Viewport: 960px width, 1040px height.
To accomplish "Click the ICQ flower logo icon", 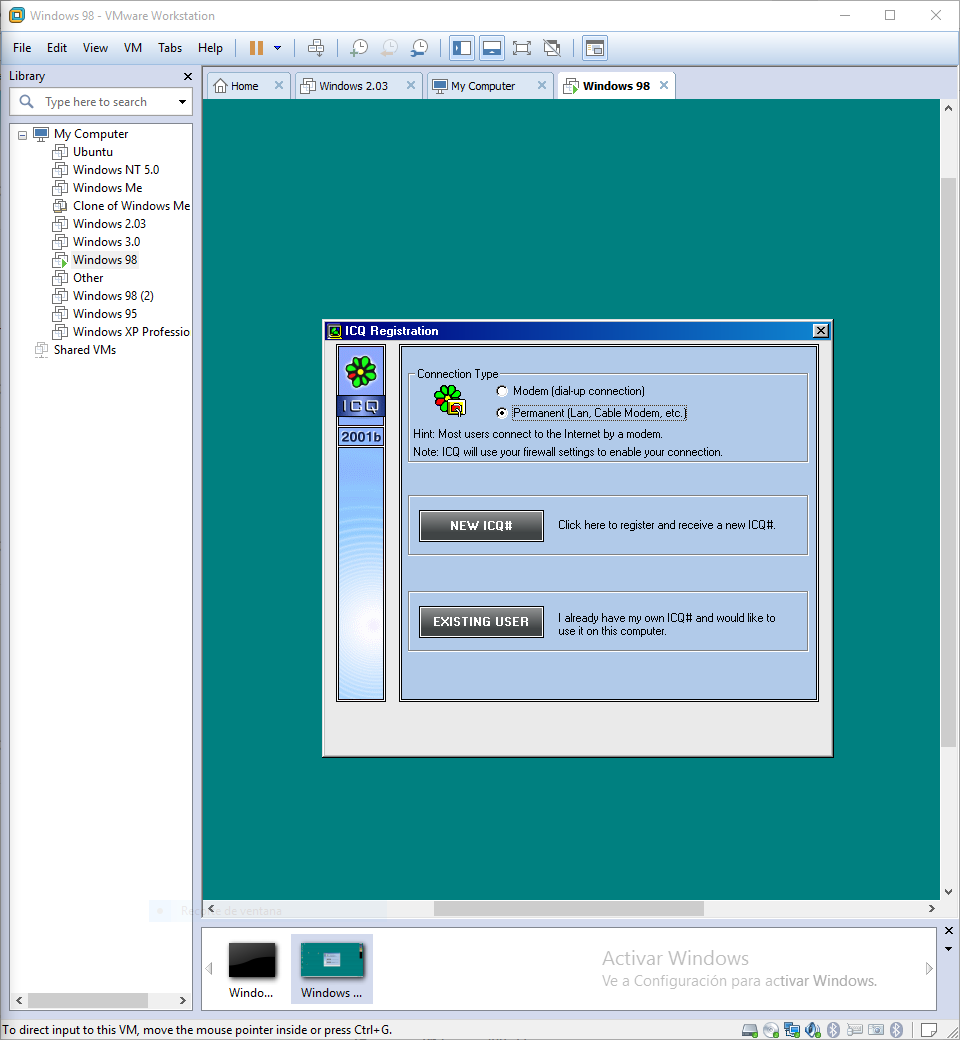I will click(x=361, y=371).
